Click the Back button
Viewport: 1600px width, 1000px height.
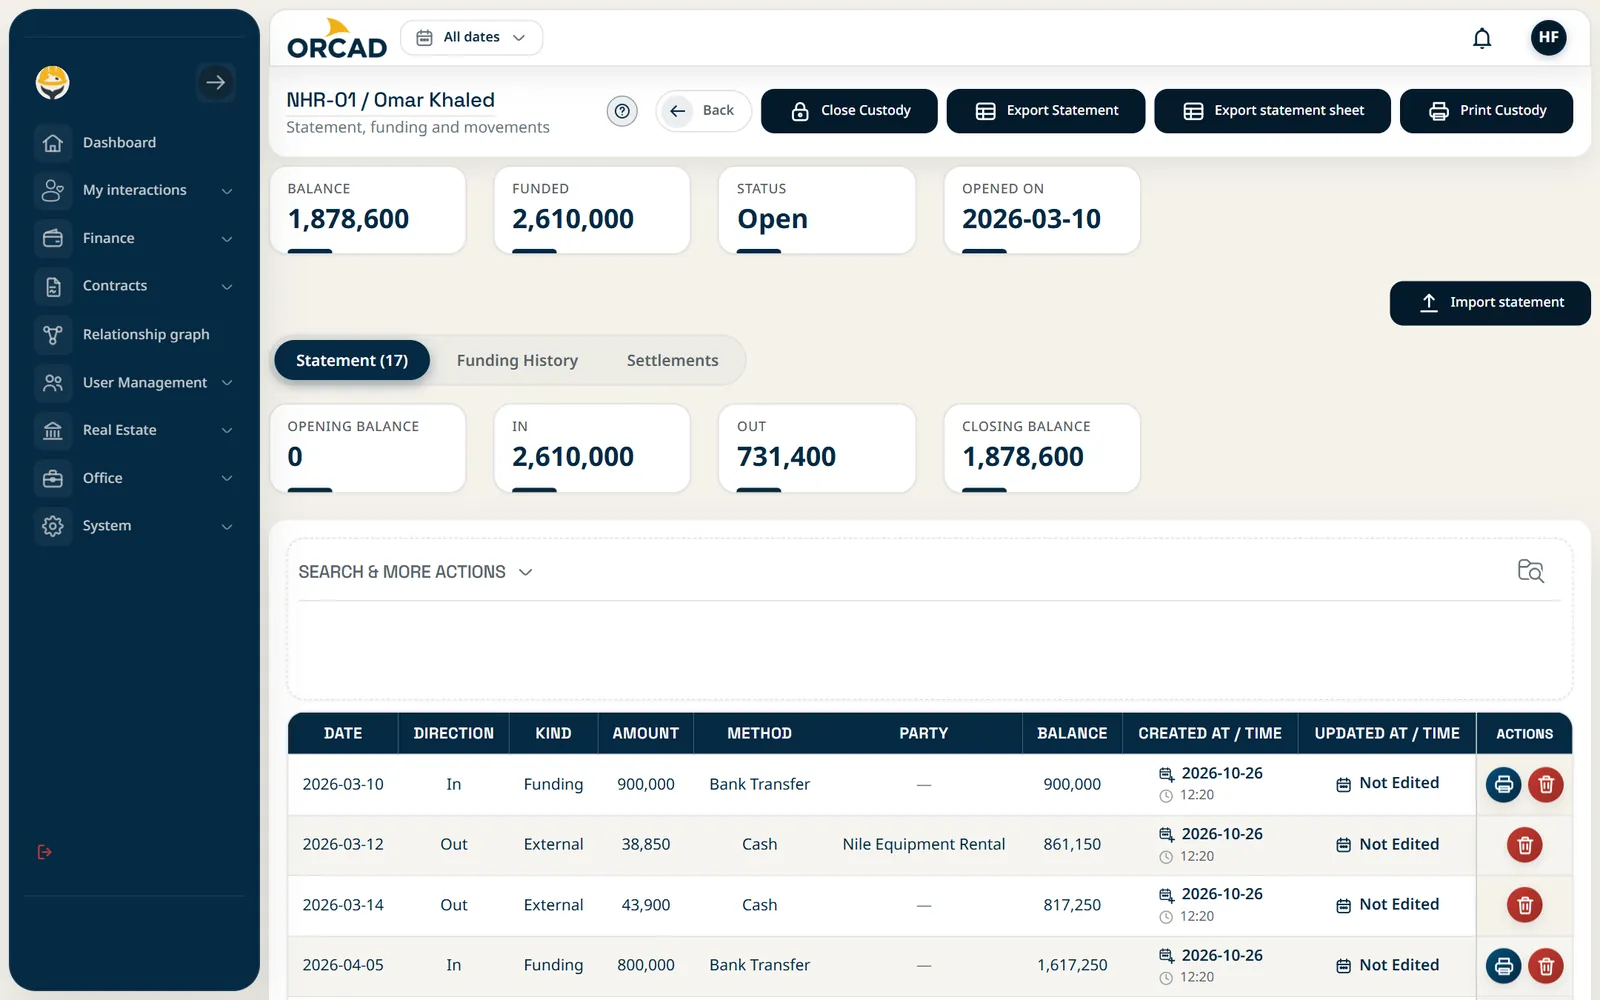tap(703, 111)
